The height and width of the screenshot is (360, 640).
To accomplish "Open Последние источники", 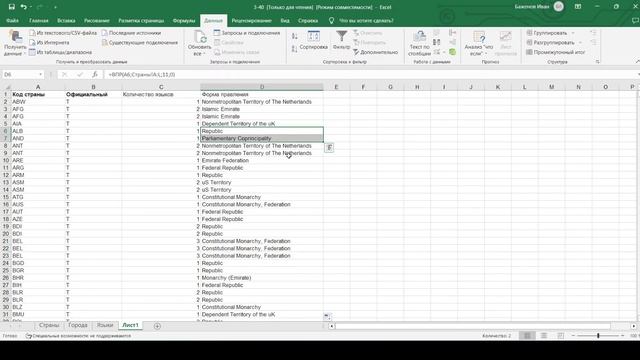I will tap(131, 33).
